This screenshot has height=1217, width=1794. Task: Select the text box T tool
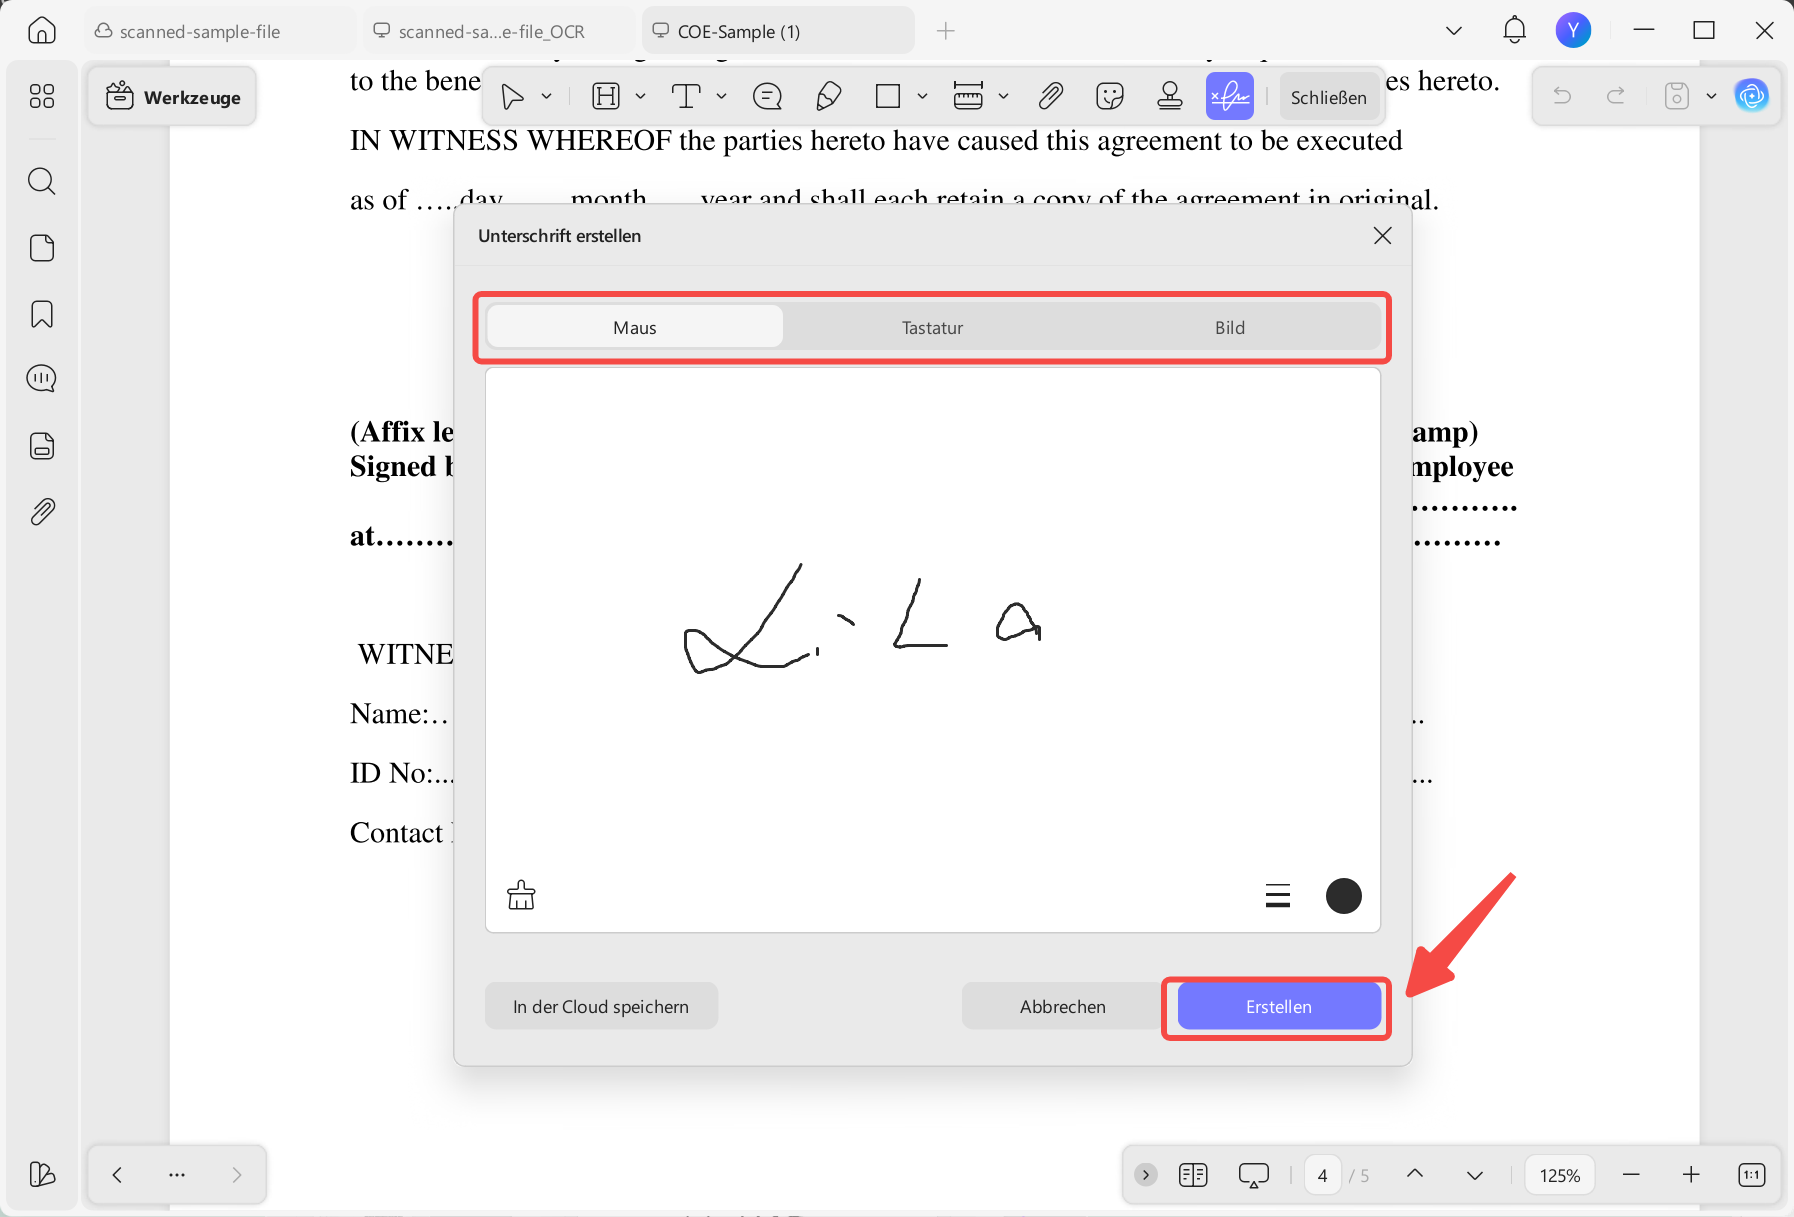pyautogui.click(x=686, y=97)
